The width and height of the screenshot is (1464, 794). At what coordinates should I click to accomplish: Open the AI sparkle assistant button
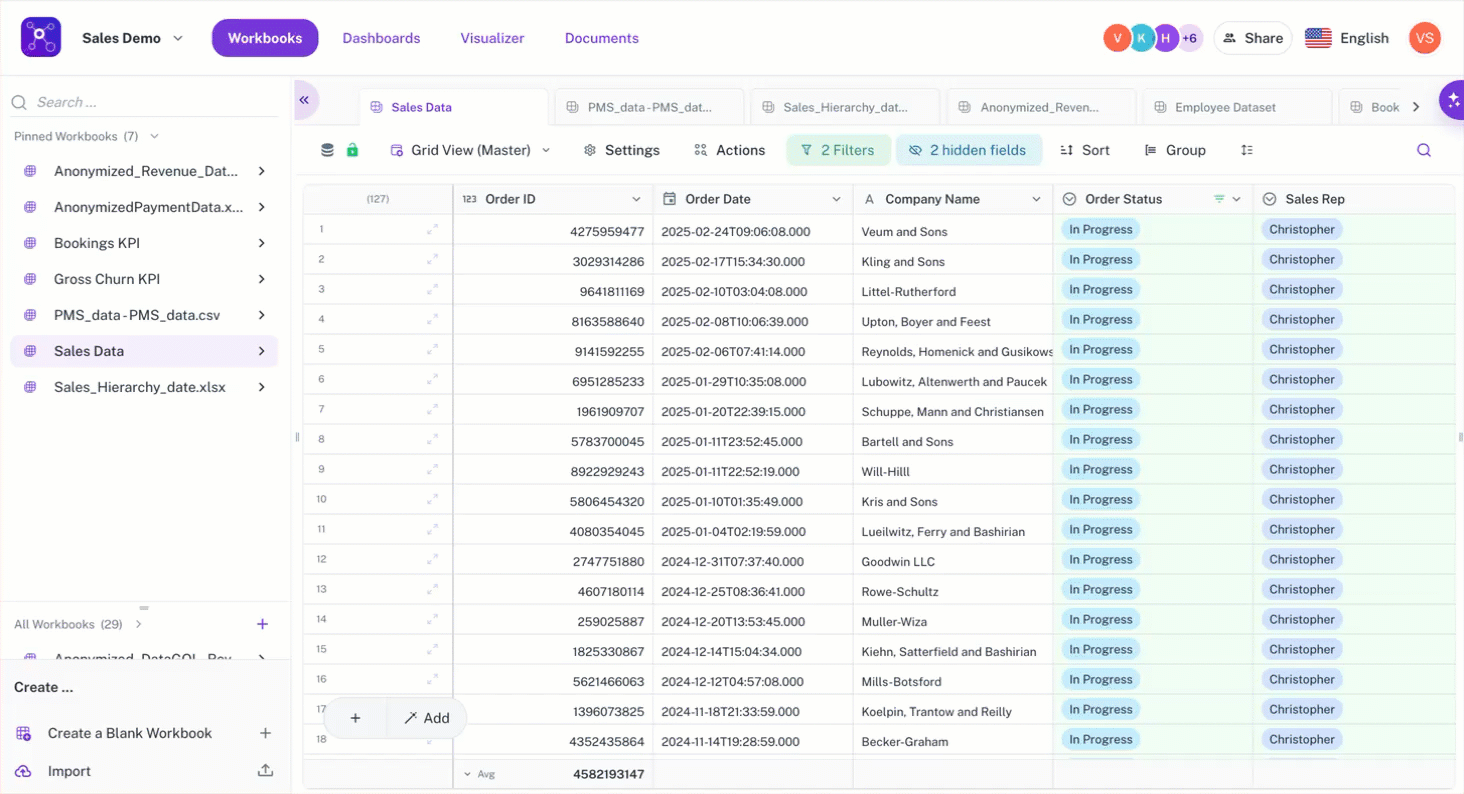(1452, 100)
